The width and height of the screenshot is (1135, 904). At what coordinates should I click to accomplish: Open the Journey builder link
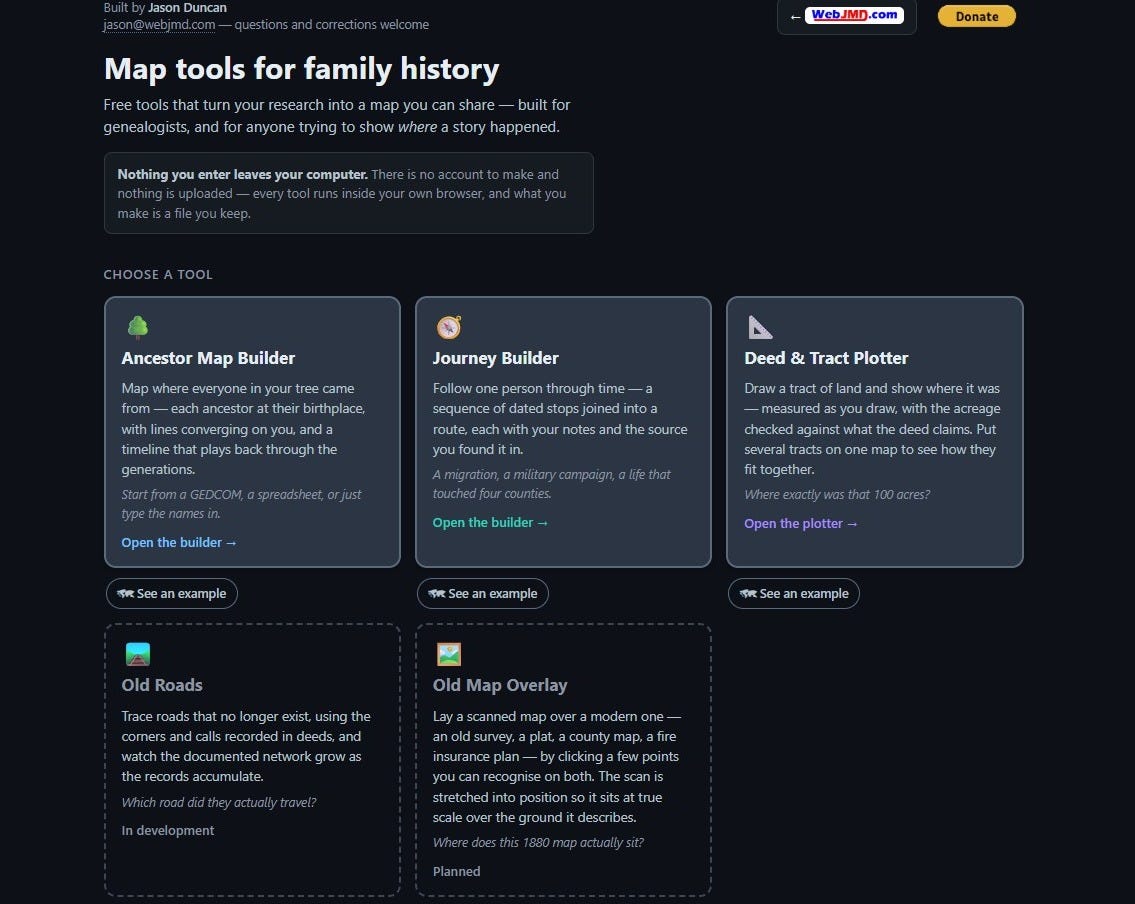click(x=490, y=522)
